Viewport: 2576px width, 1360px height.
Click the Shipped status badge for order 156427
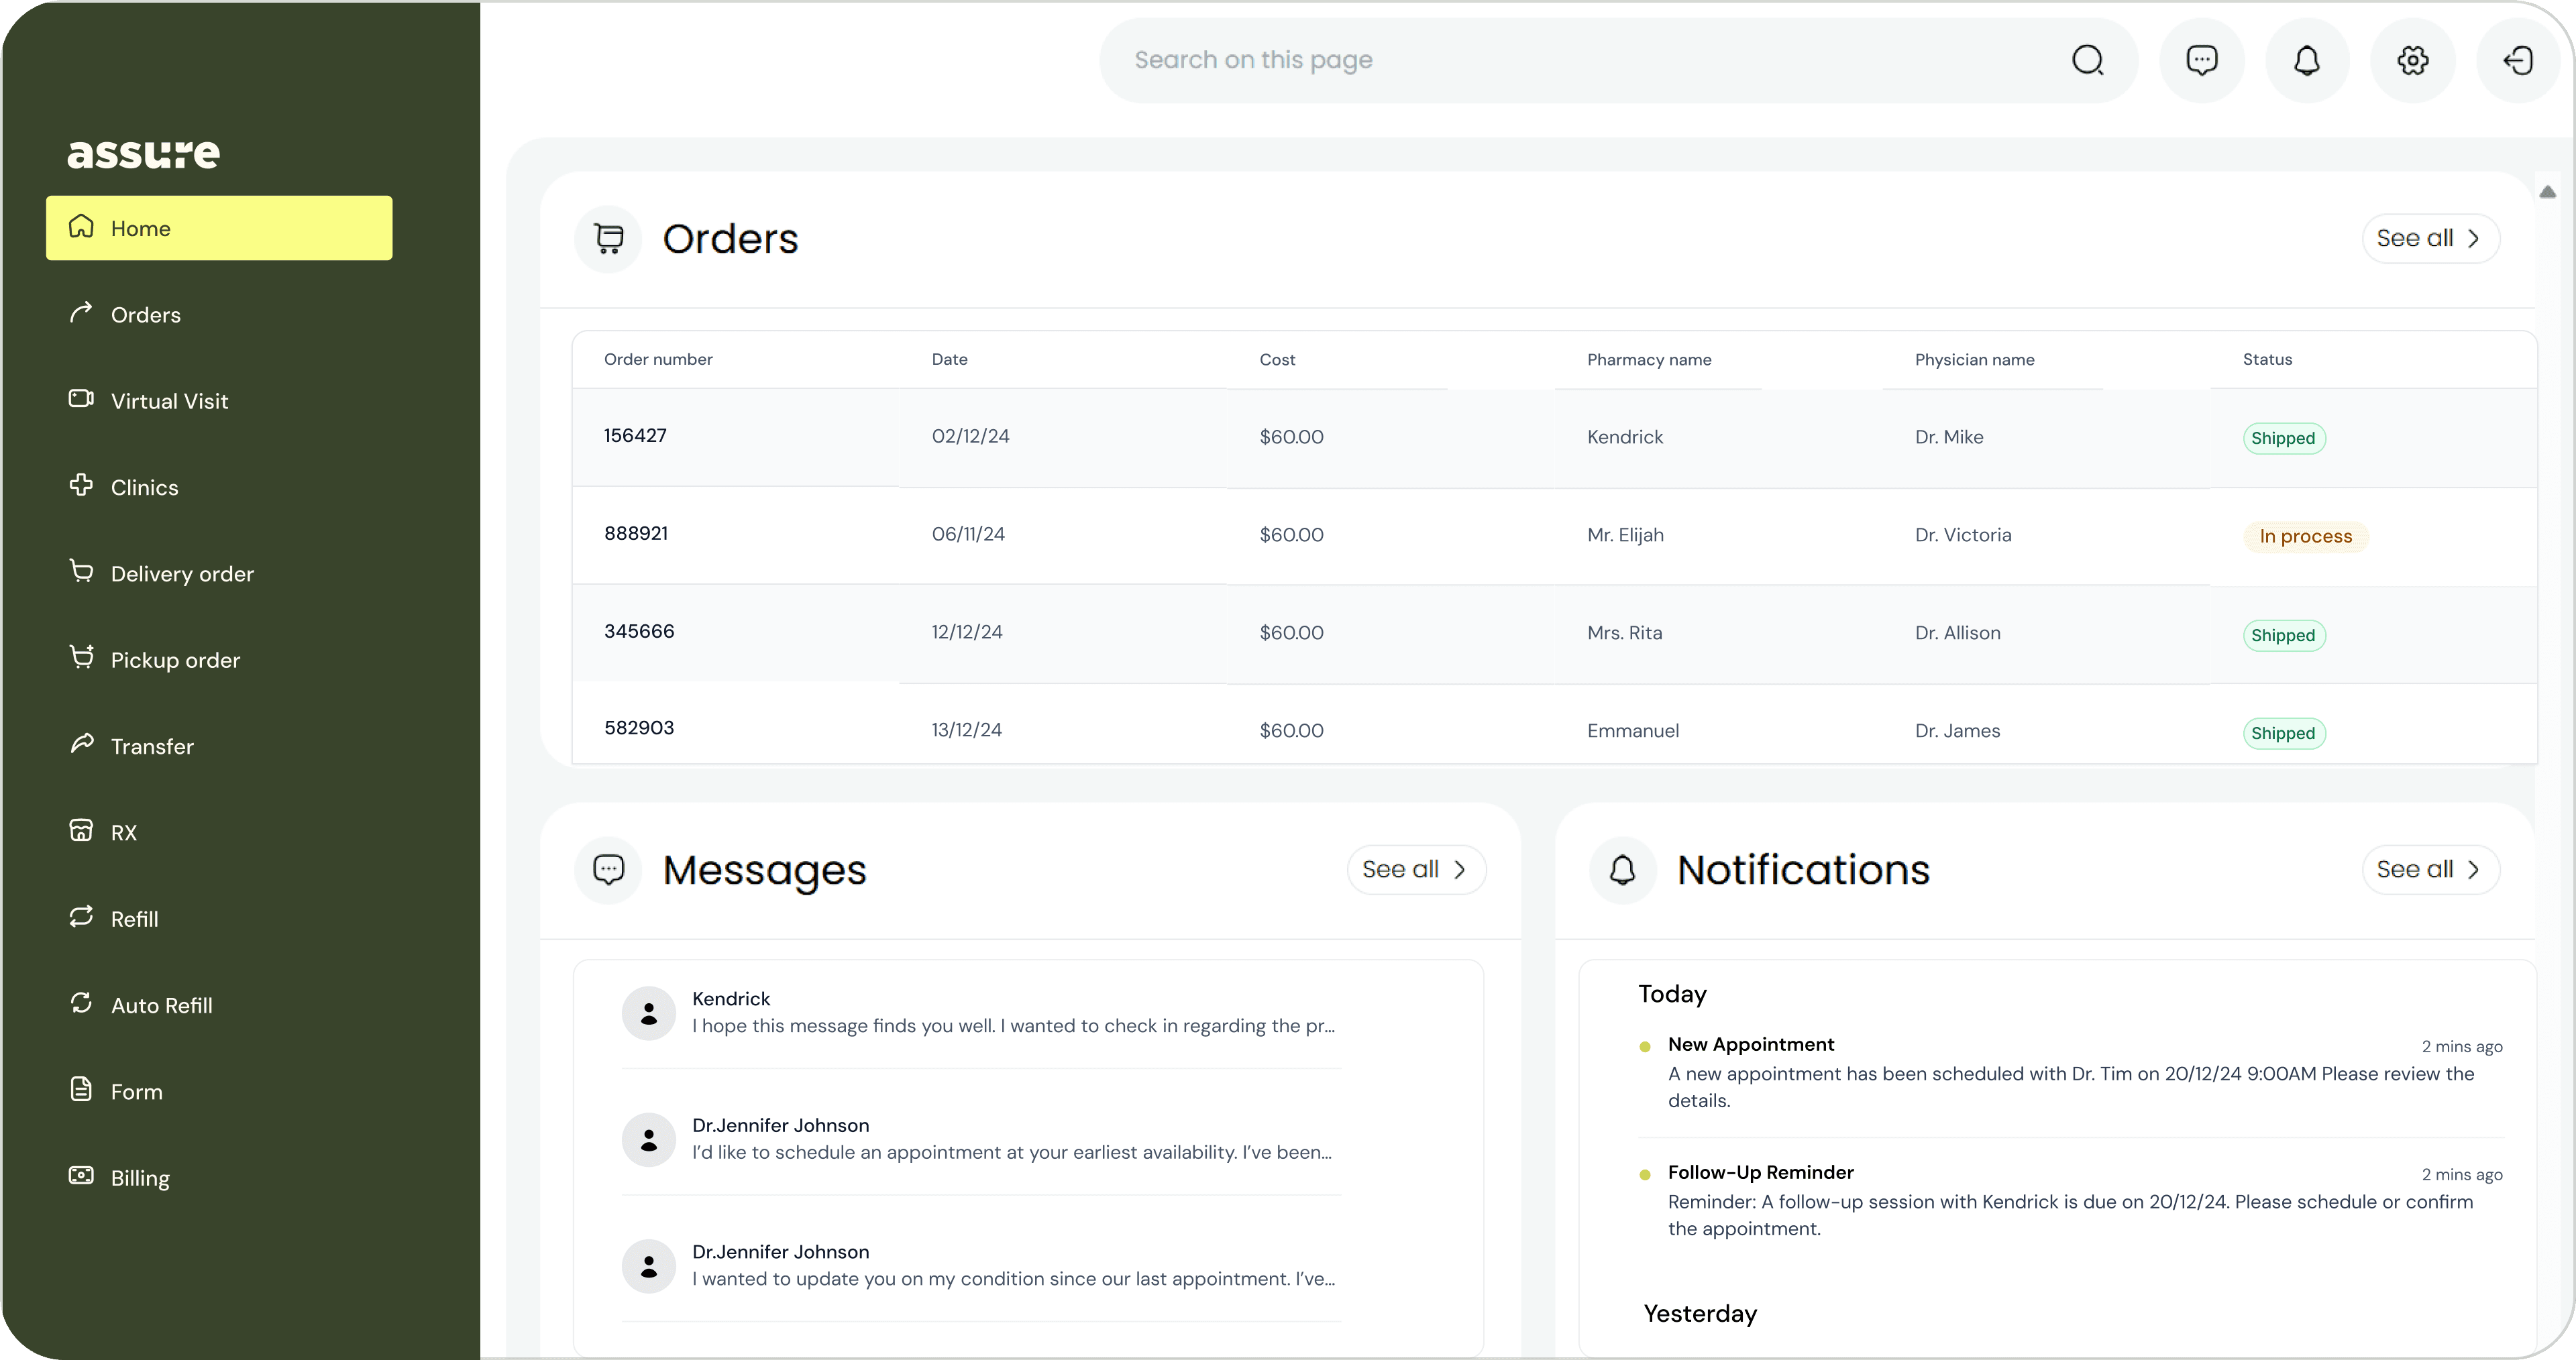[x=2284, y=437]
